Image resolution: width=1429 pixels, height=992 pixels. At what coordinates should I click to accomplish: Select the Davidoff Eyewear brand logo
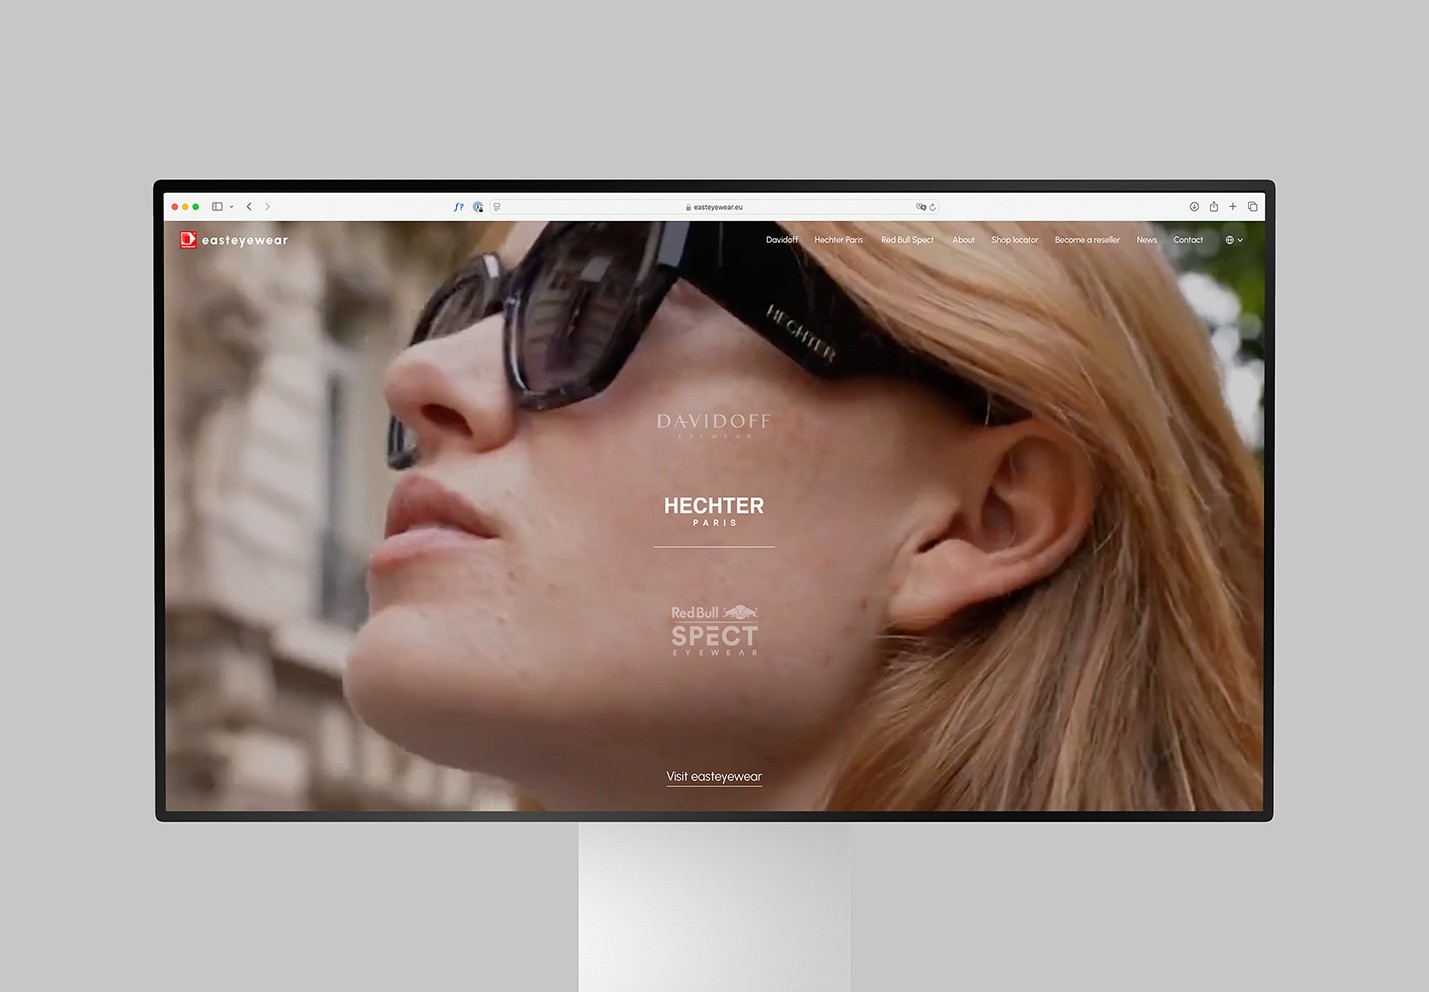coord(714,425)
